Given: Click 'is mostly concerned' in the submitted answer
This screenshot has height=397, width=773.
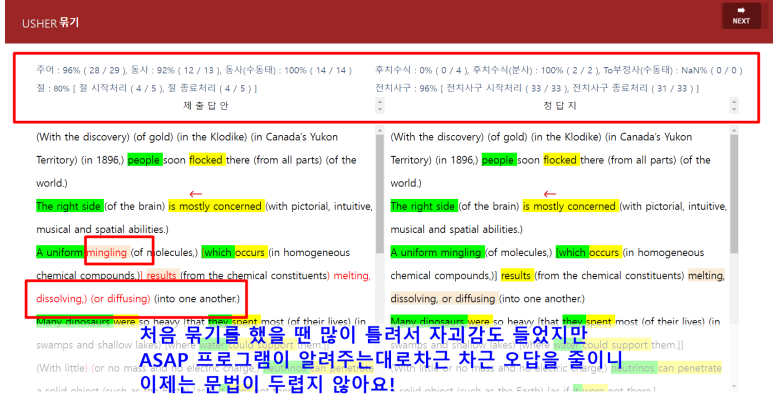Looking at the screenshot, I should 216,206.
